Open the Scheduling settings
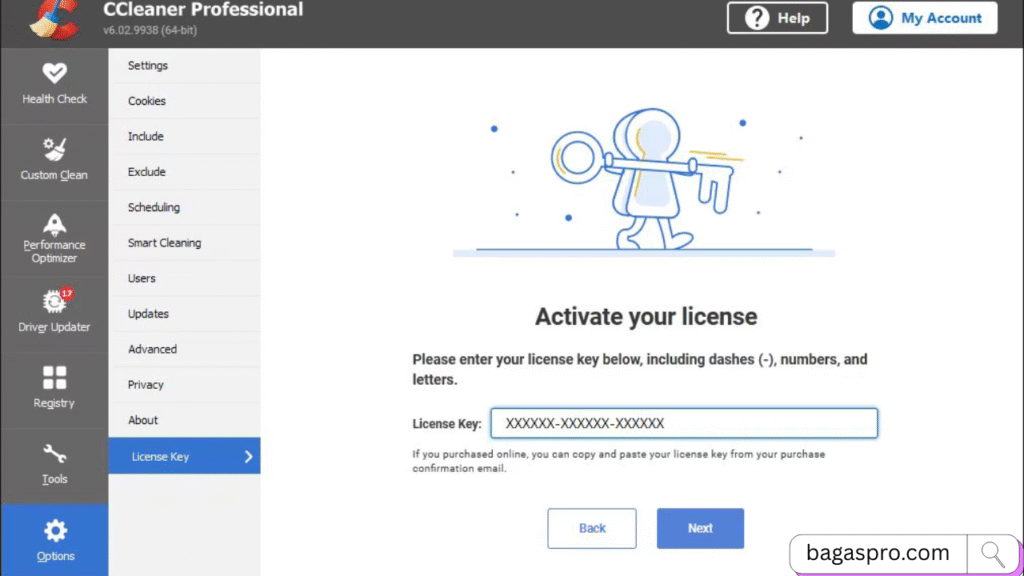Viewport: 1024px width, 576px height. (153, 207)
